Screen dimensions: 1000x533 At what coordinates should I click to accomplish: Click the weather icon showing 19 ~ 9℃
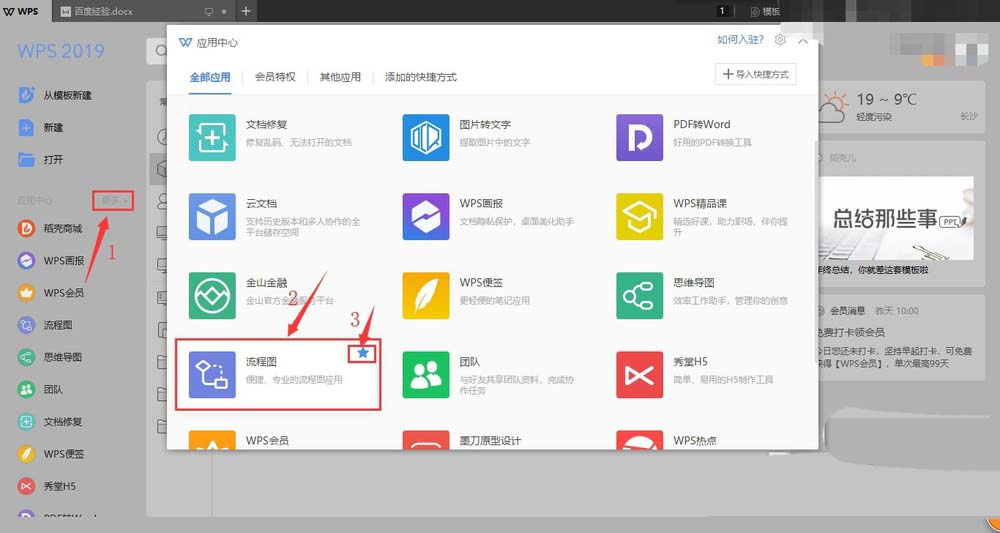click(832, 108)
